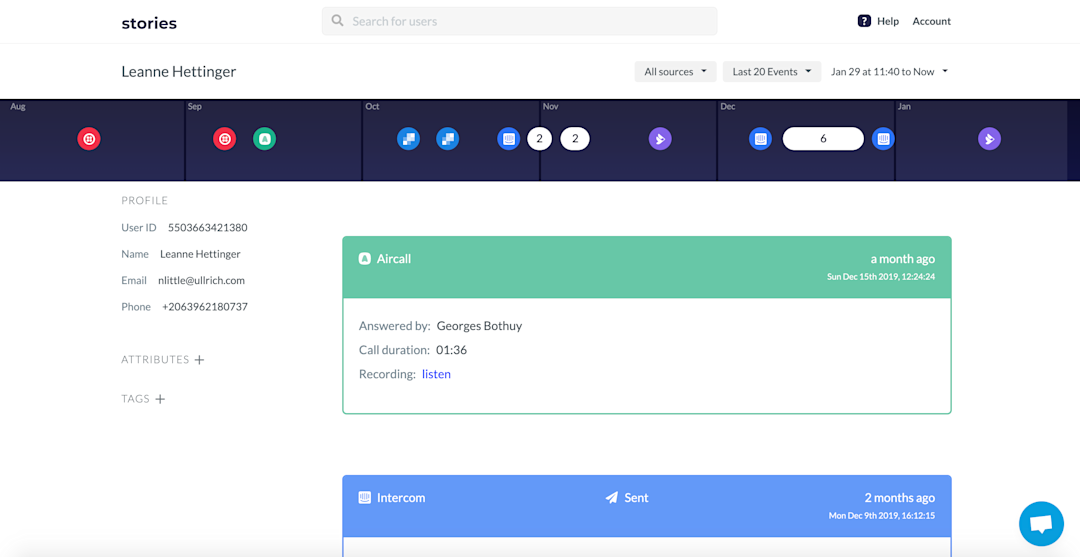Click the Intercom logo icon in the card header
1080x557 pixels.
click(365, 498)
